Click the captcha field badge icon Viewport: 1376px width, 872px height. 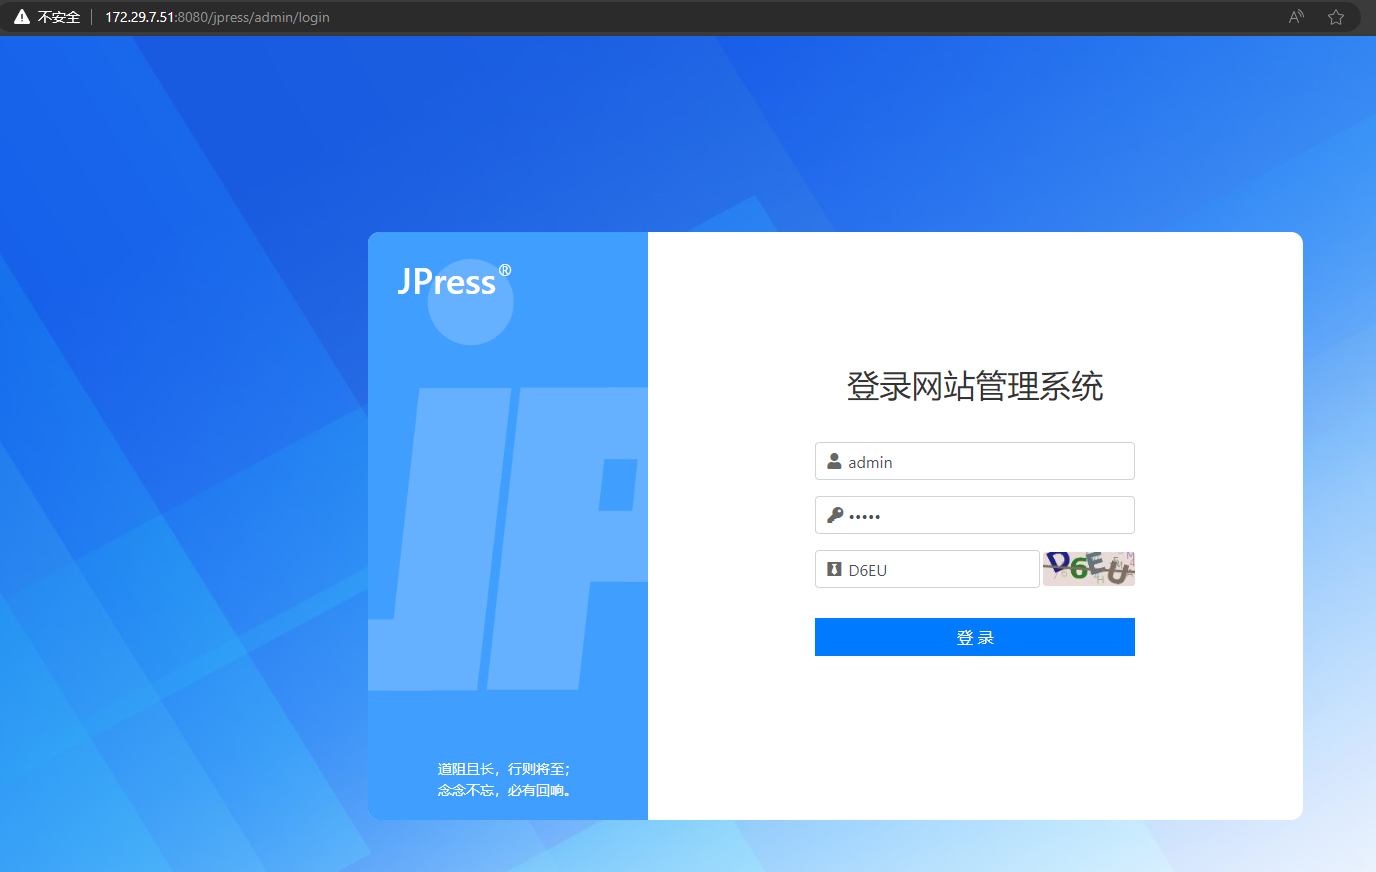click(834, 570)
